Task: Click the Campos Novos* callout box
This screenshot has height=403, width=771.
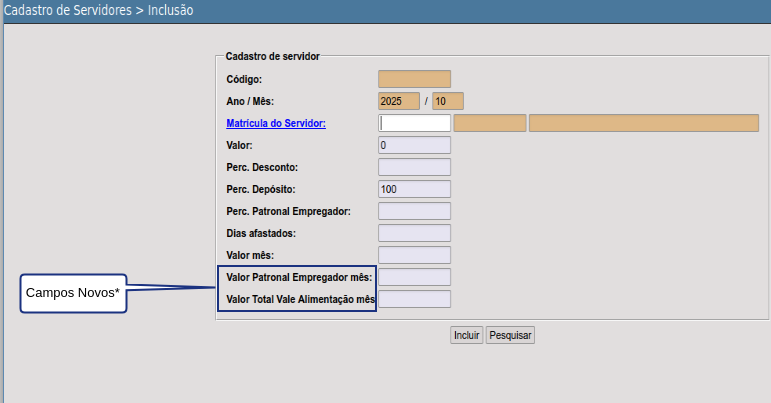Action: [74, 293]
